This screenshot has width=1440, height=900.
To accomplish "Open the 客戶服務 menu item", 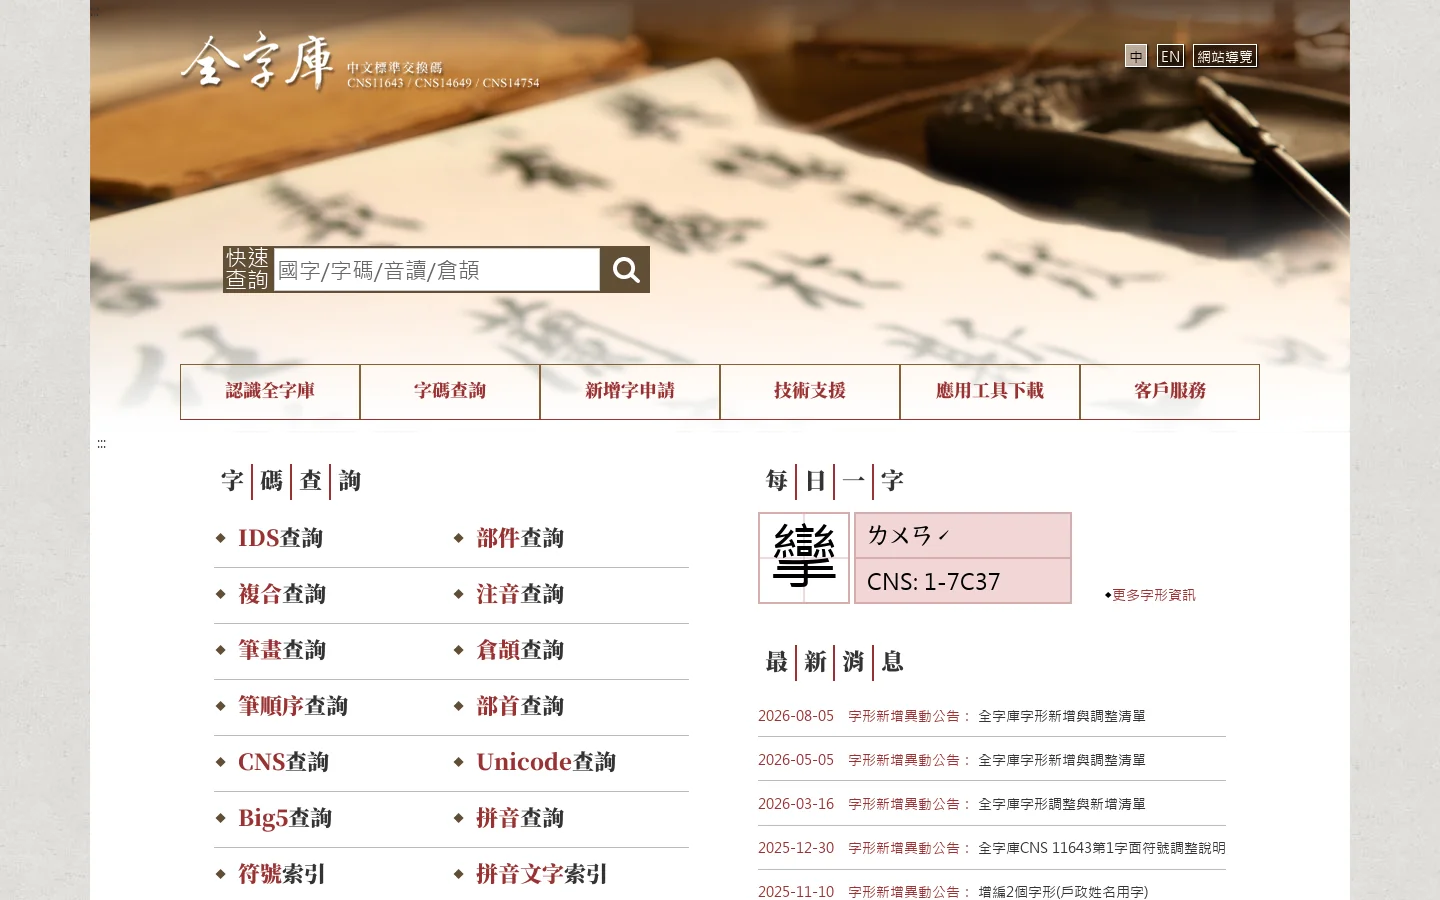I will click(1170, 391).
